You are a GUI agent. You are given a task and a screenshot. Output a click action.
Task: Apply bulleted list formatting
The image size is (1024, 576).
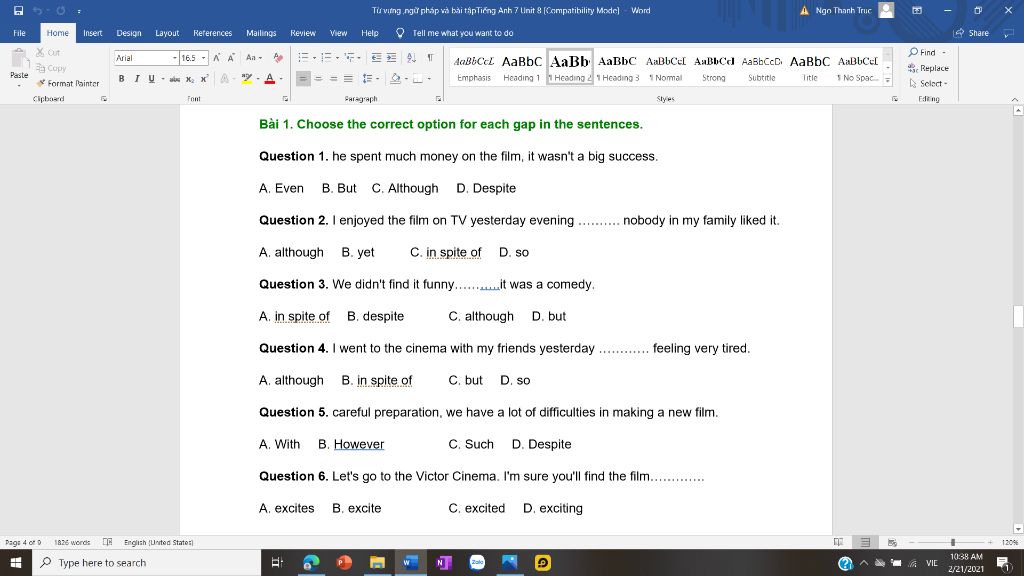(303, 57)
